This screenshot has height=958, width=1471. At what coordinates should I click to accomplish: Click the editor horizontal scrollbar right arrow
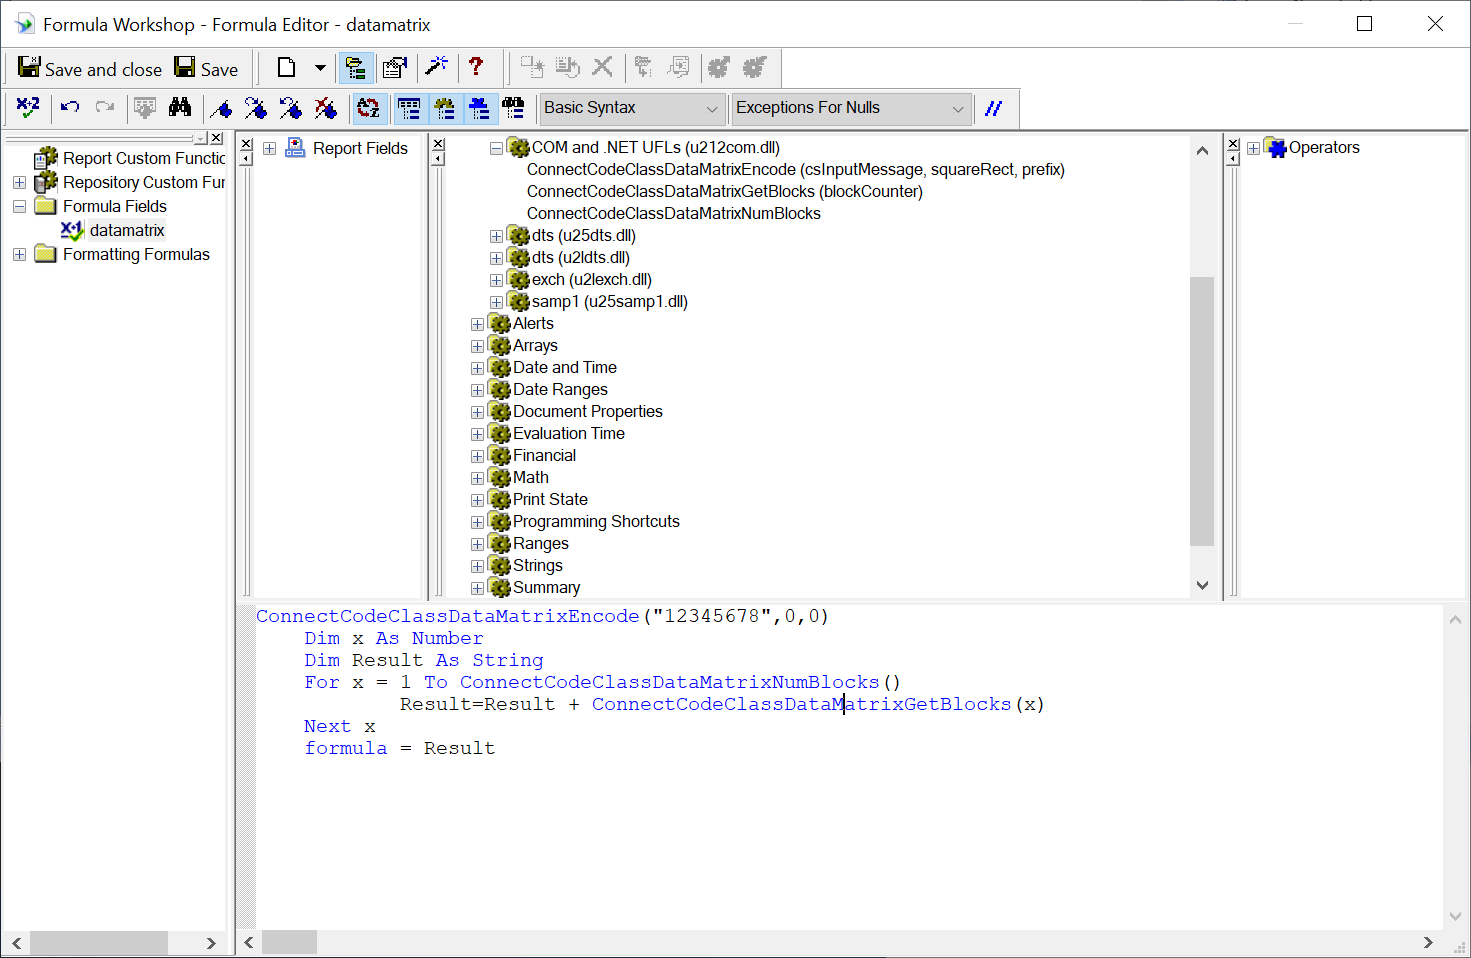click(x=1428, y=942)
